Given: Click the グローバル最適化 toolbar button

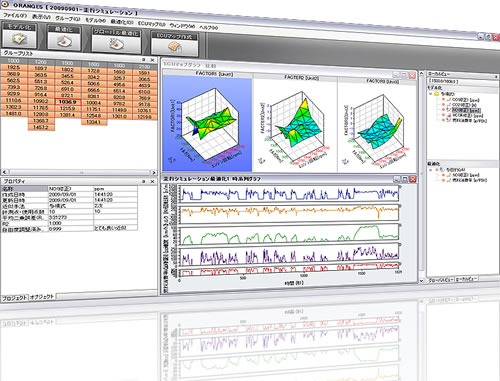Looking at the screenshot, I should 116,41.
